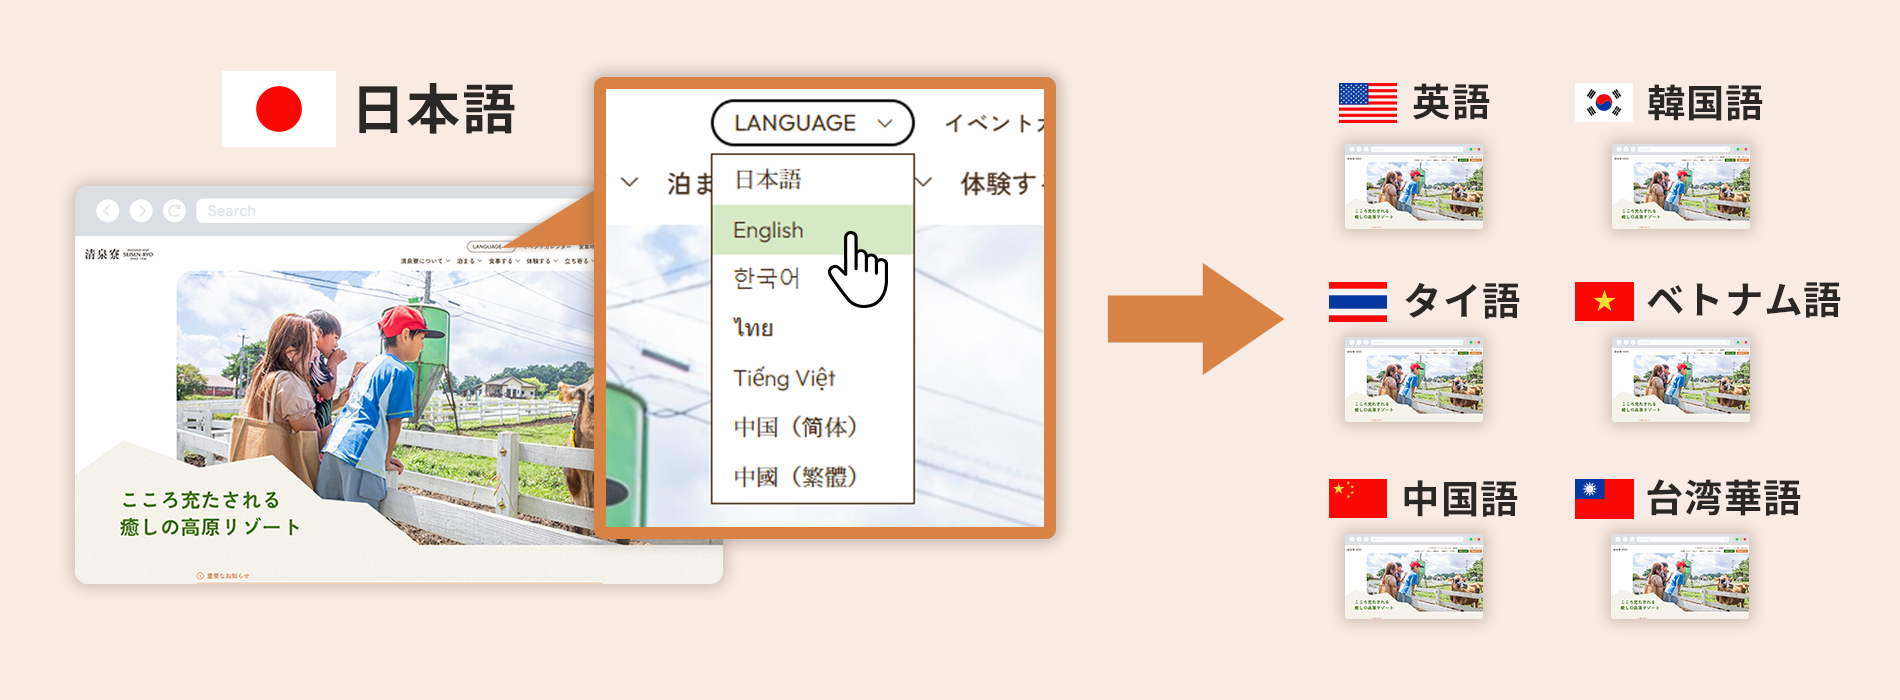Click the 重要なお知らせ notice link

[x=223, y=576]
